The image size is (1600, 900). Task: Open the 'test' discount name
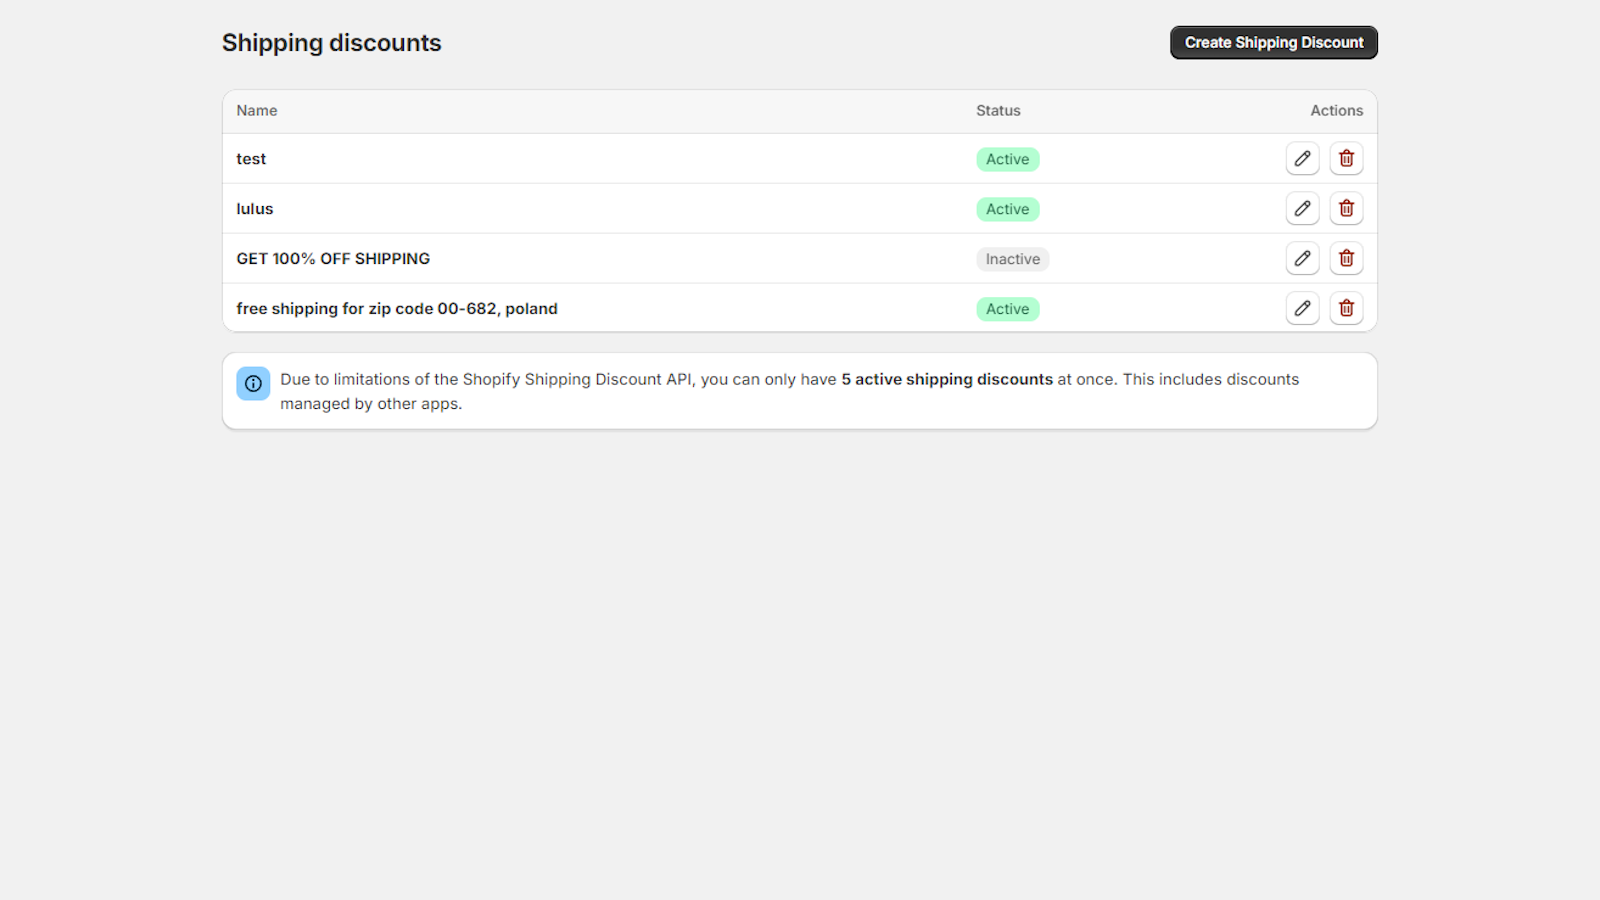(251, 159)
